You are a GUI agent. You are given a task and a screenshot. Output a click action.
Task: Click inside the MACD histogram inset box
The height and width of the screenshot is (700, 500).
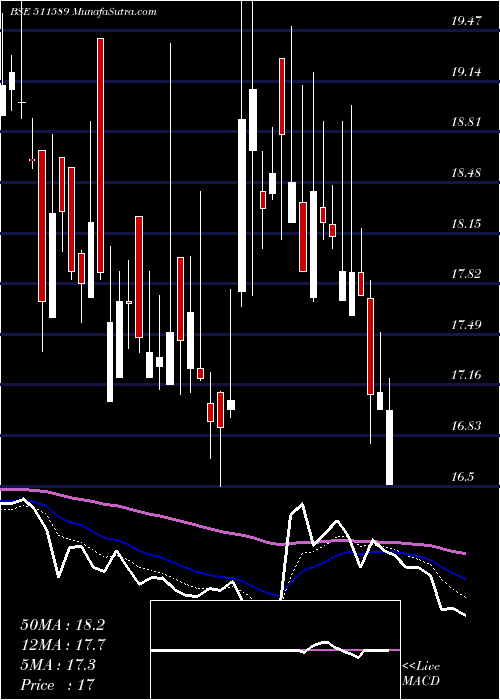pyautogui.click(x=275, y=650)
